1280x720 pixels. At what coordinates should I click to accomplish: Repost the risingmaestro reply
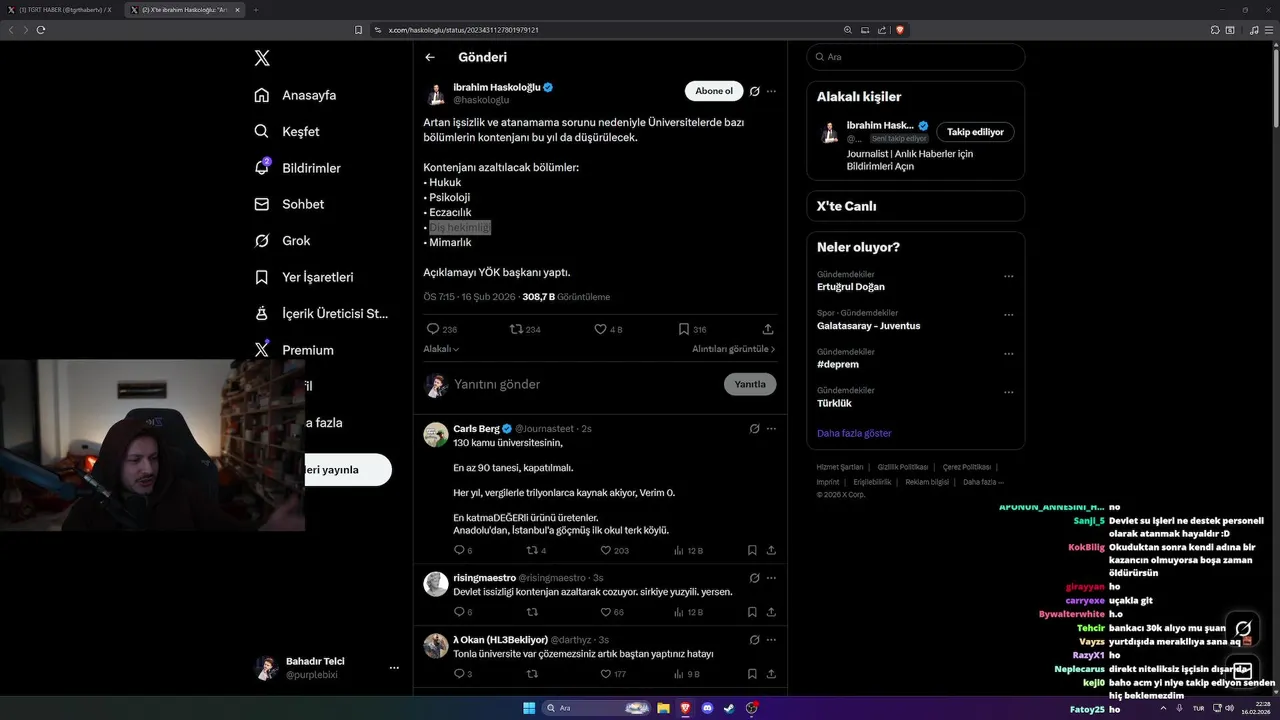532,612
